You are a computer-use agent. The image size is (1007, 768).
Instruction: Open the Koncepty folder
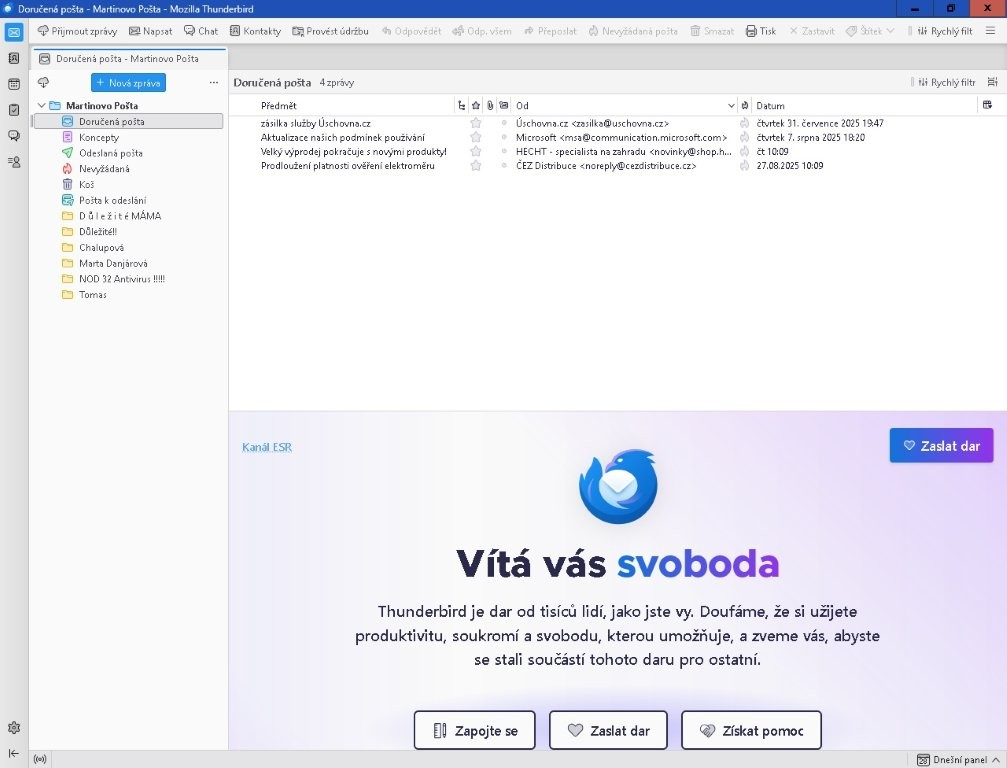point(128,137)
